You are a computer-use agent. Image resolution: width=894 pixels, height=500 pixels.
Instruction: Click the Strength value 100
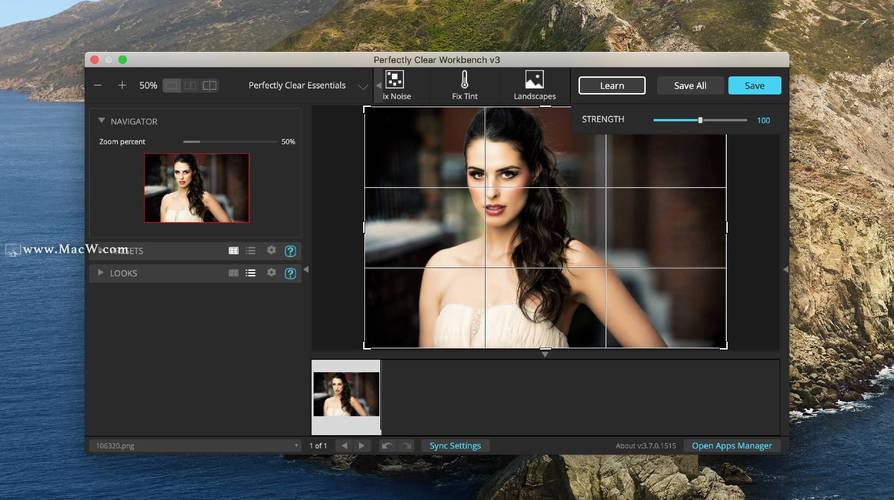coord(763,120)
